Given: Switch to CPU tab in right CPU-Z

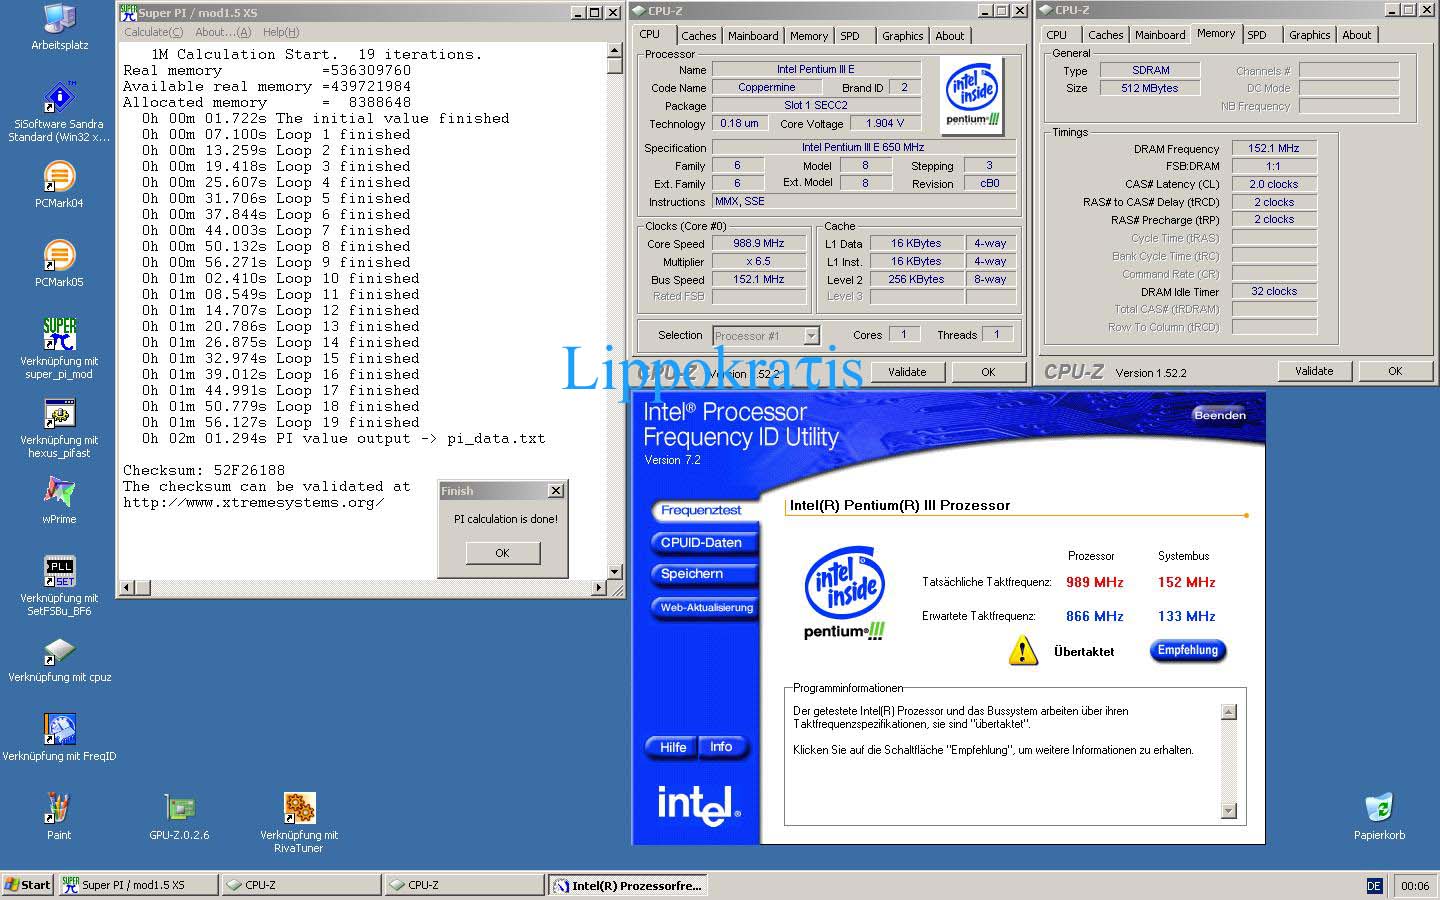Looking at the screenshot, I should [1057, 35].
